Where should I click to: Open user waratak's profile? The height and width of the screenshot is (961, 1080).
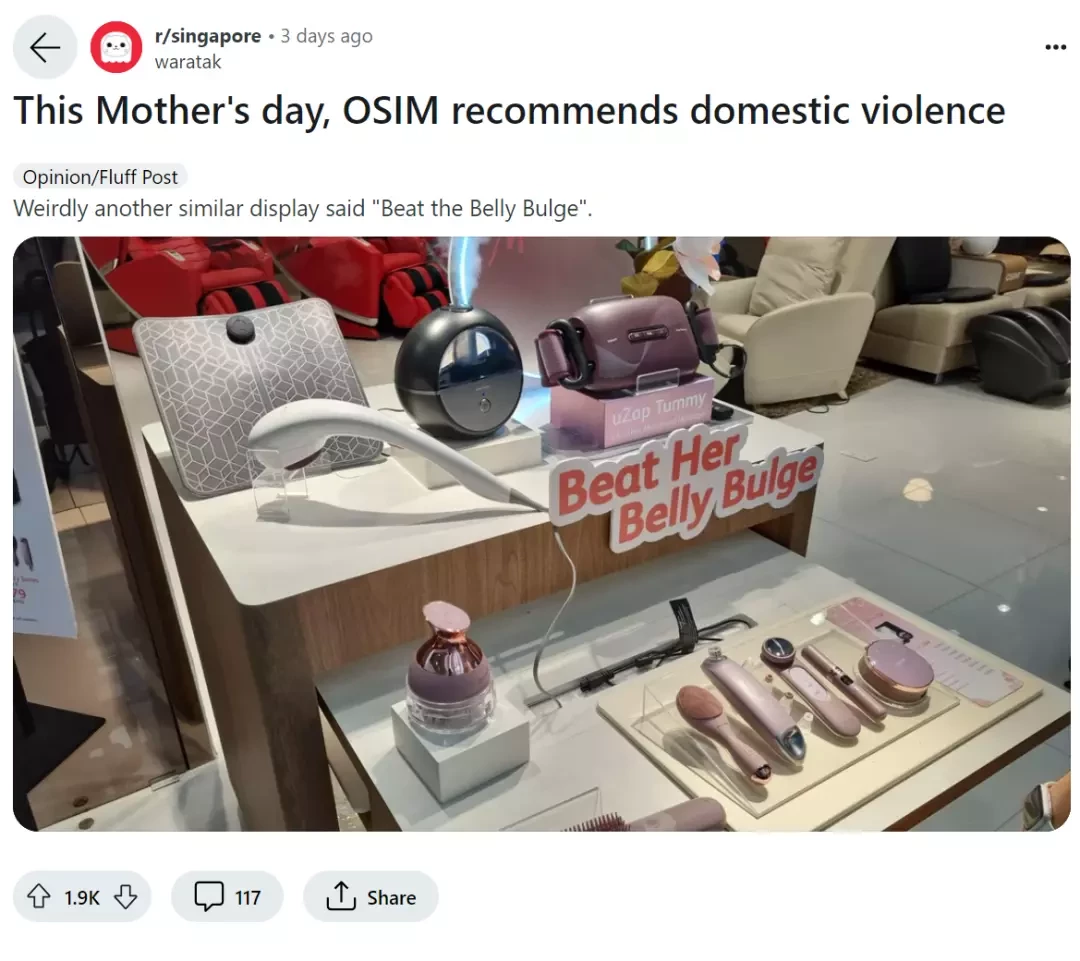188,62
